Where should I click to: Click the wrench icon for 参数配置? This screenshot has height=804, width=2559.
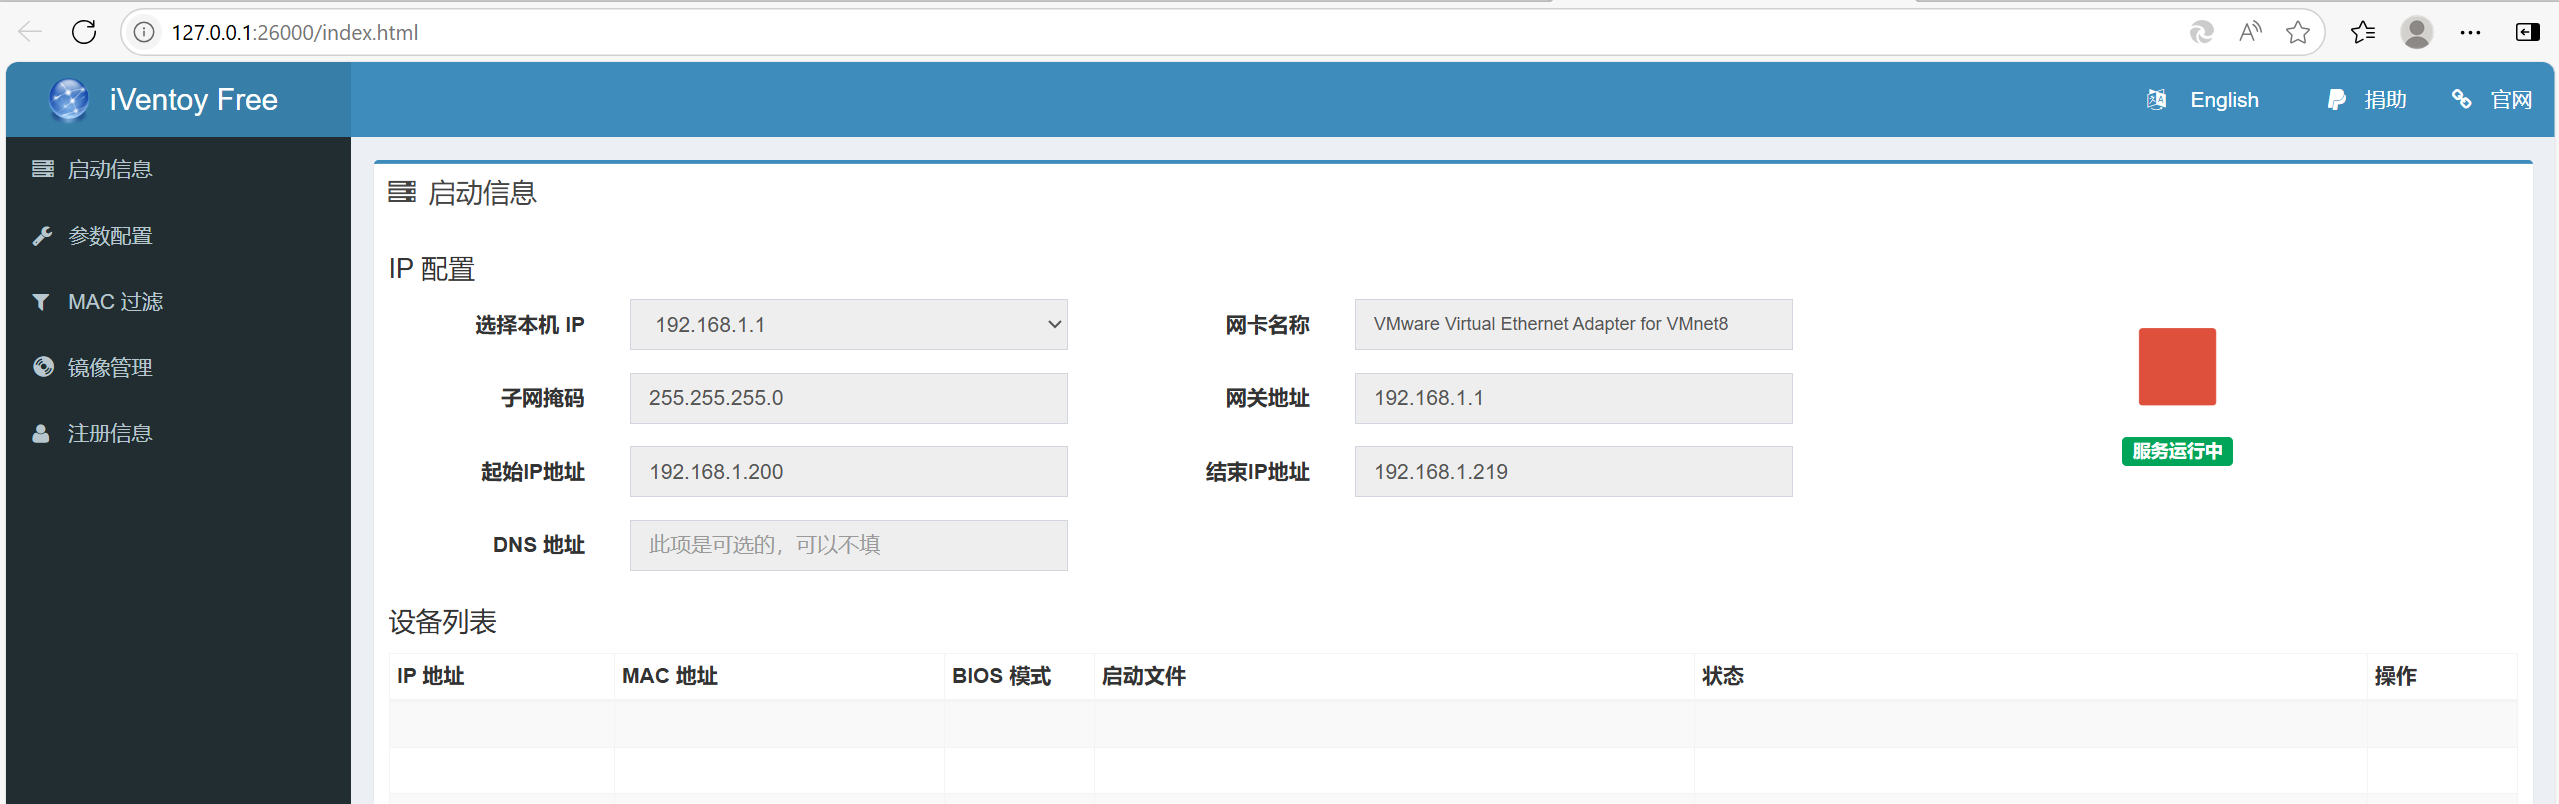click(x=42, y=236)
